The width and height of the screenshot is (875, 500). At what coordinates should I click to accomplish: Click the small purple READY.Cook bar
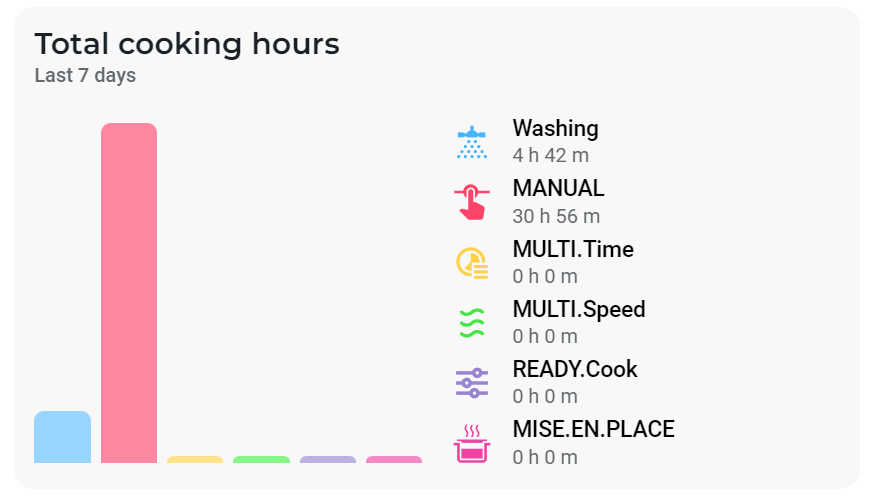click(x=328, y=460)
